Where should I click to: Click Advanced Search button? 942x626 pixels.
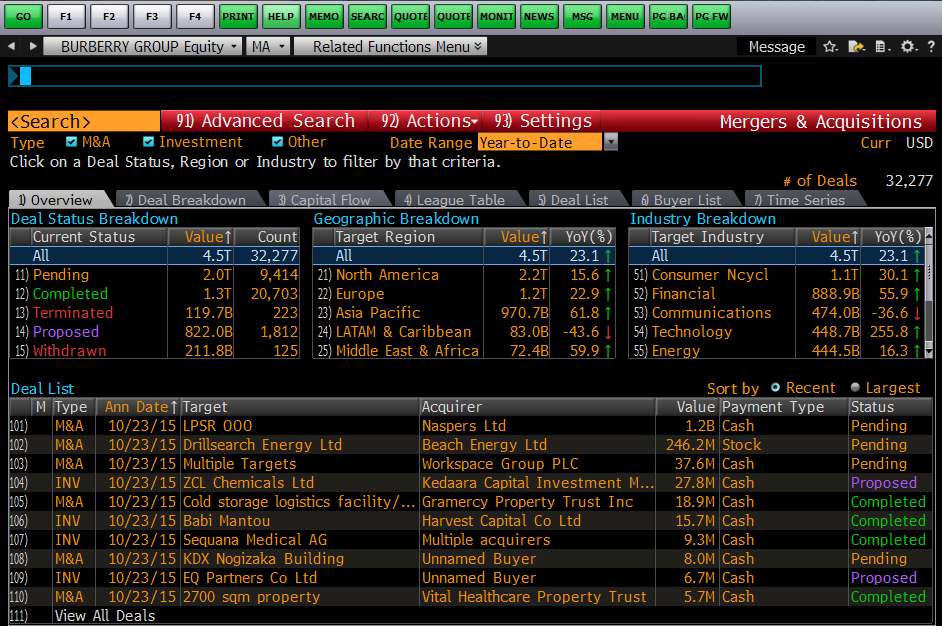(x=265, y=121)
